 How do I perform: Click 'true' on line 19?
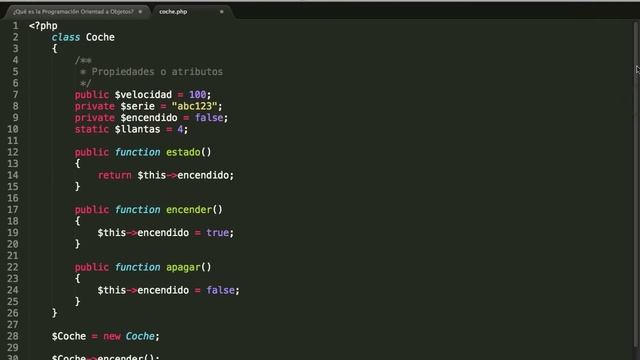pos(218,233)
